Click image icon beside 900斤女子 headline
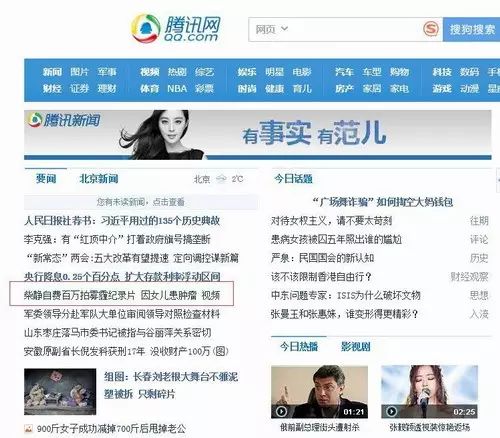Image resolution: width=500 pixels, height=438 pixels. pyautogui.click(x=29, y=428)
